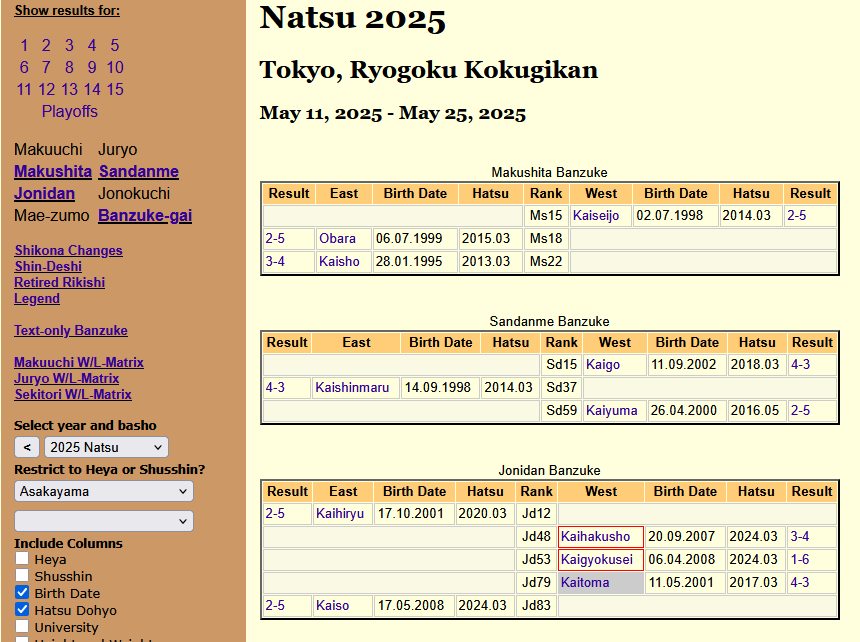The height and width of the screenshot is (642, 860).
Task: Open rikishi Kaiseijo's profile
Action: 596,215
